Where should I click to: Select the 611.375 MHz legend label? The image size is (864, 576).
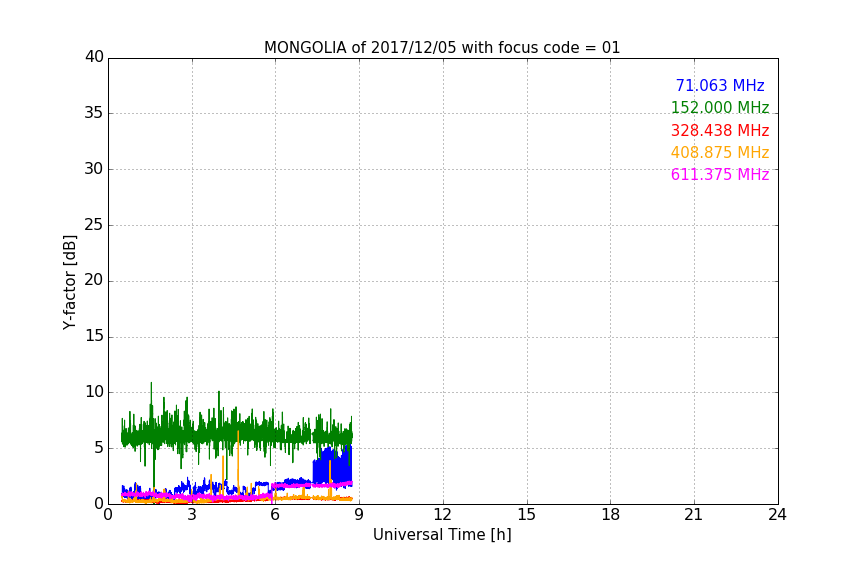point(720,174)
